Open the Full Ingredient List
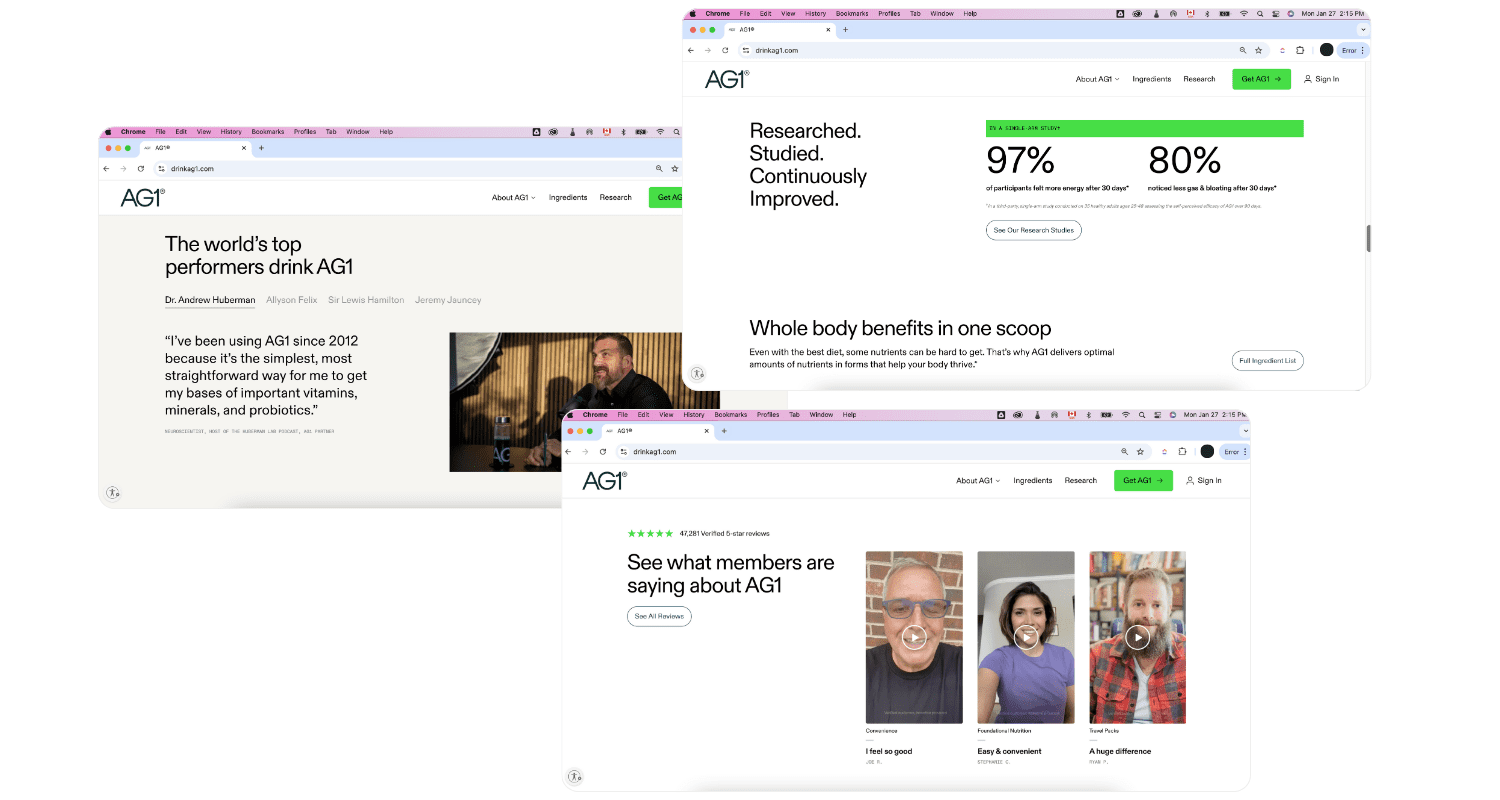The height and width of the screenshot is (800, 1500). point(1267,361)
